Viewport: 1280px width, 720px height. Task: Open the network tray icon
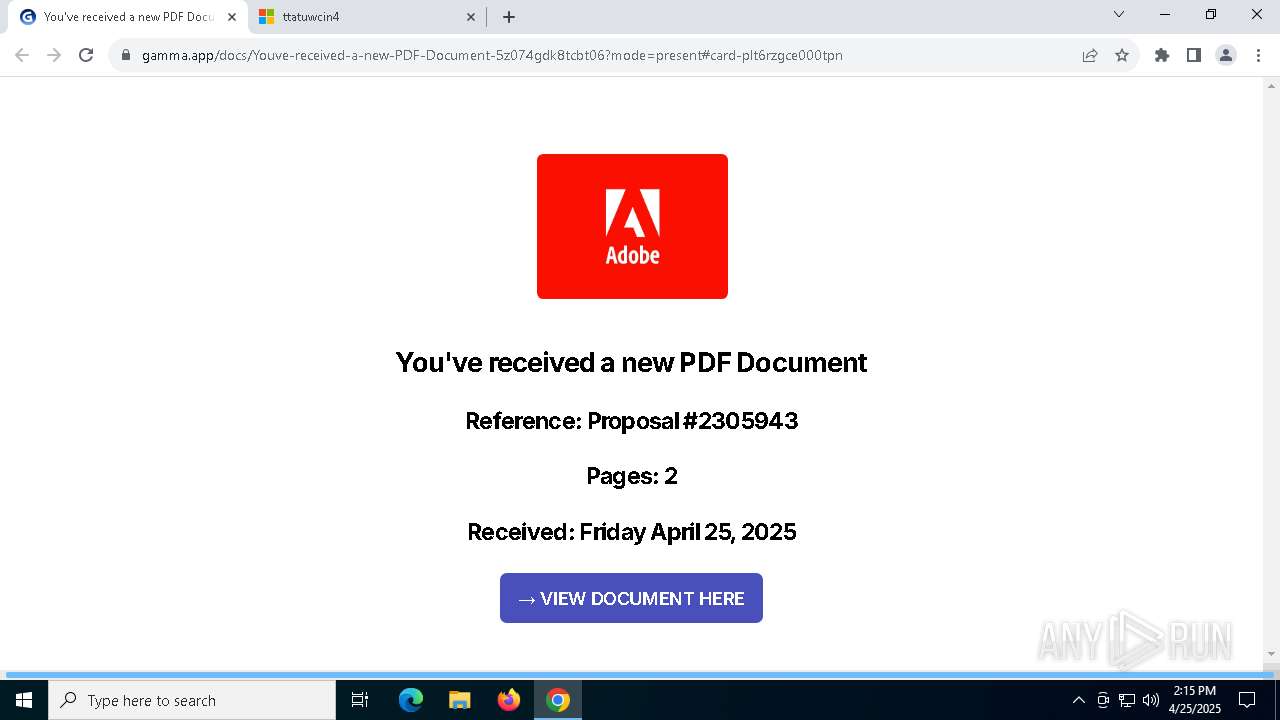click(1127, 700)
